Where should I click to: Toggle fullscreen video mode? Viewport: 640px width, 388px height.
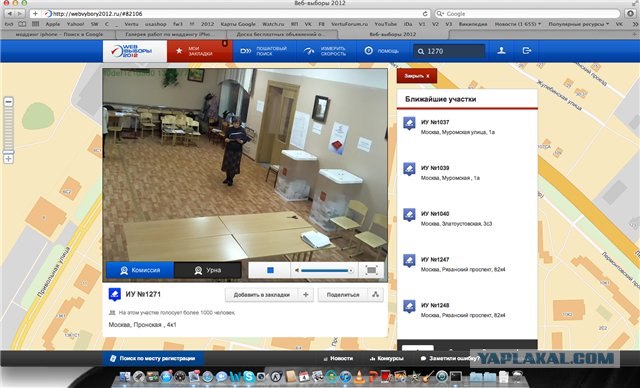tap(371, 270)
